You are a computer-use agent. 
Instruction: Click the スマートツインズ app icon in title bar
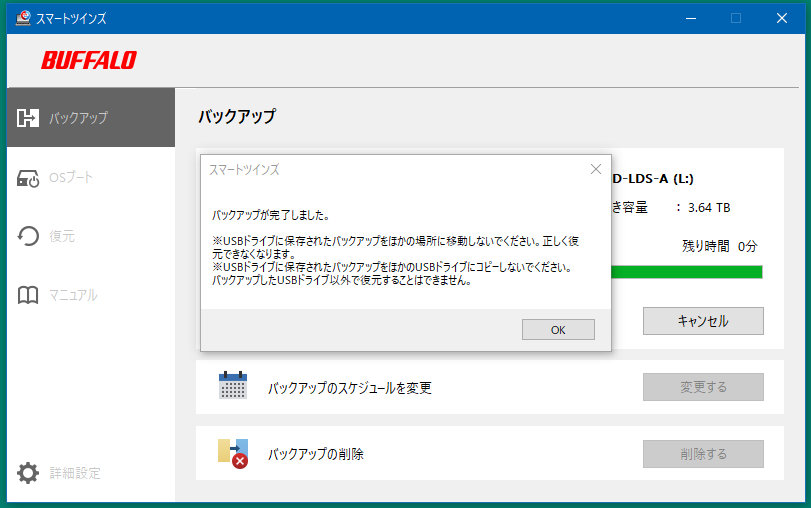23,18
